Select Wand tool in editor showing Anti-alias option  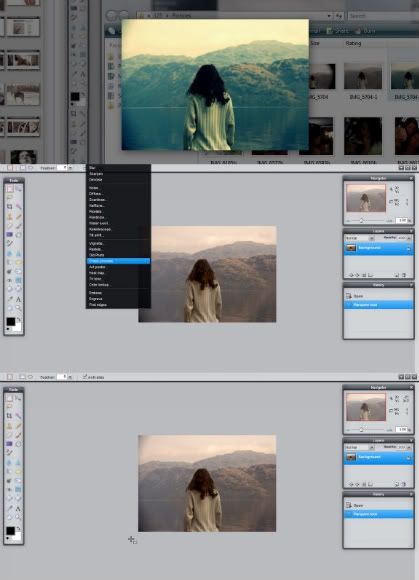click(x=18, y=416)
